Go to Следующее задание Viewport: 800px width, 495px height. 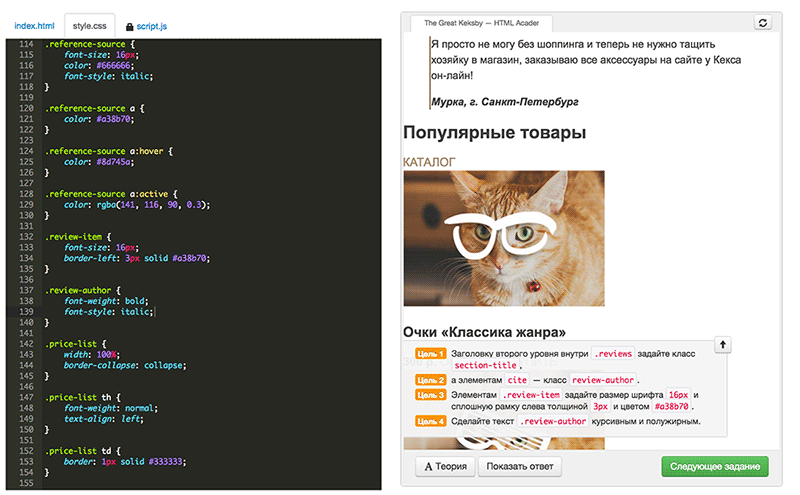pos(714,466)
